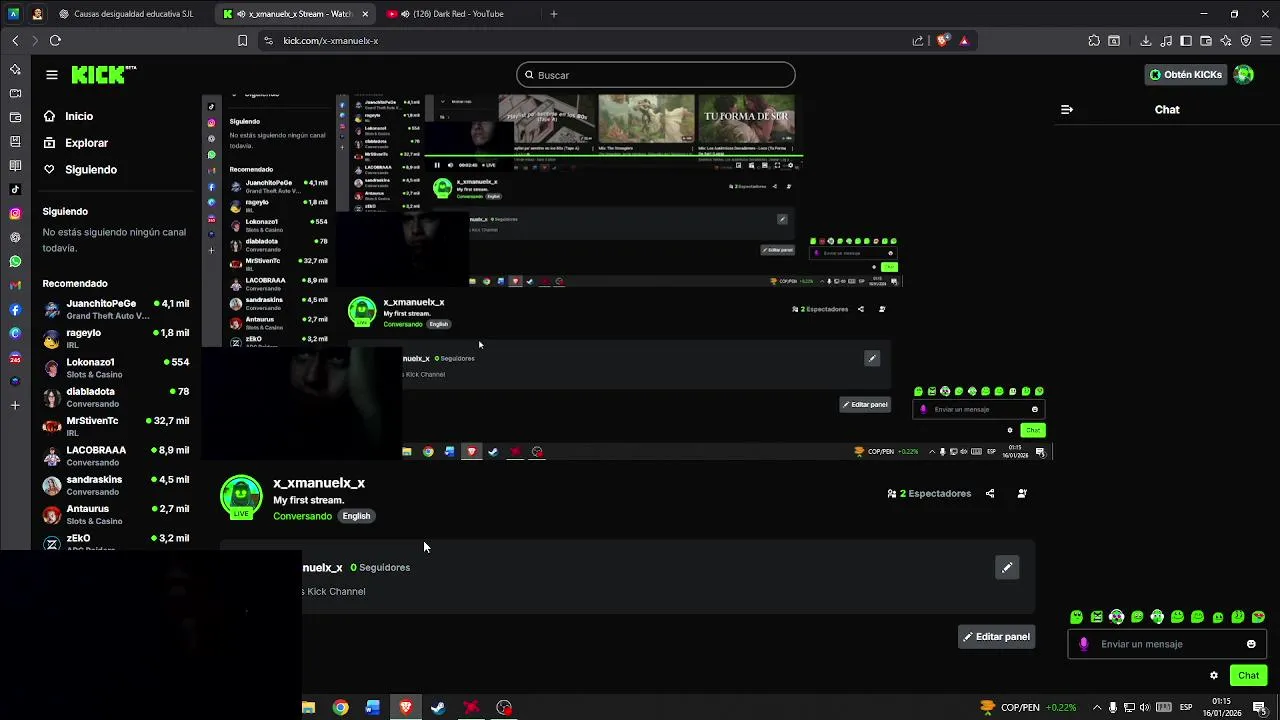Open Steam from Windows taskbar
The image size is (1280, 720).
coord(438,707)
